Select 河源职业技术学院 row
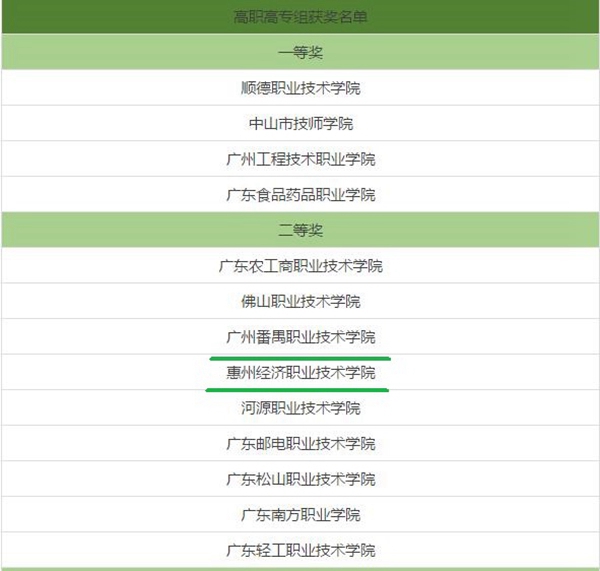 300,408
